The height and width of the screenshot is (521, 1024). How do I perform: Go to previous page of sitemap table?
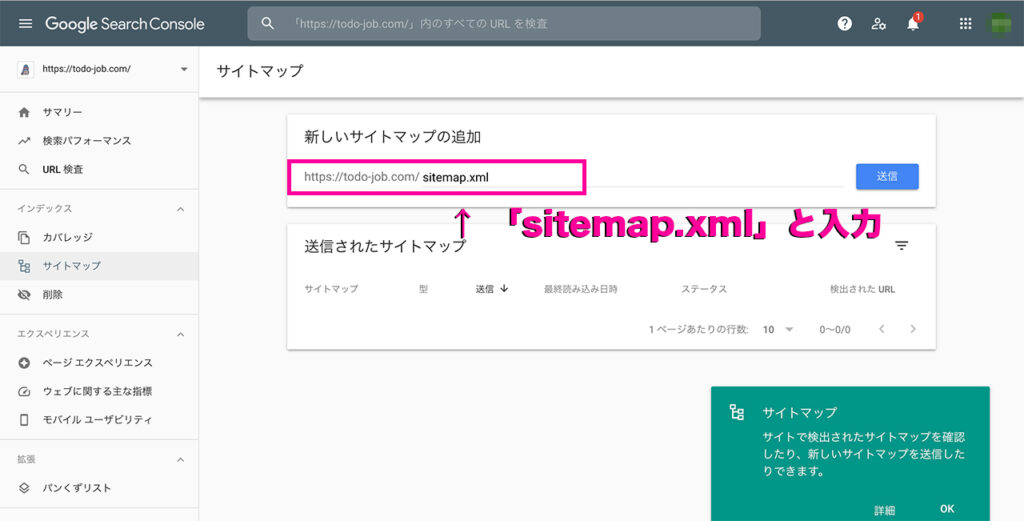[882, 329]
